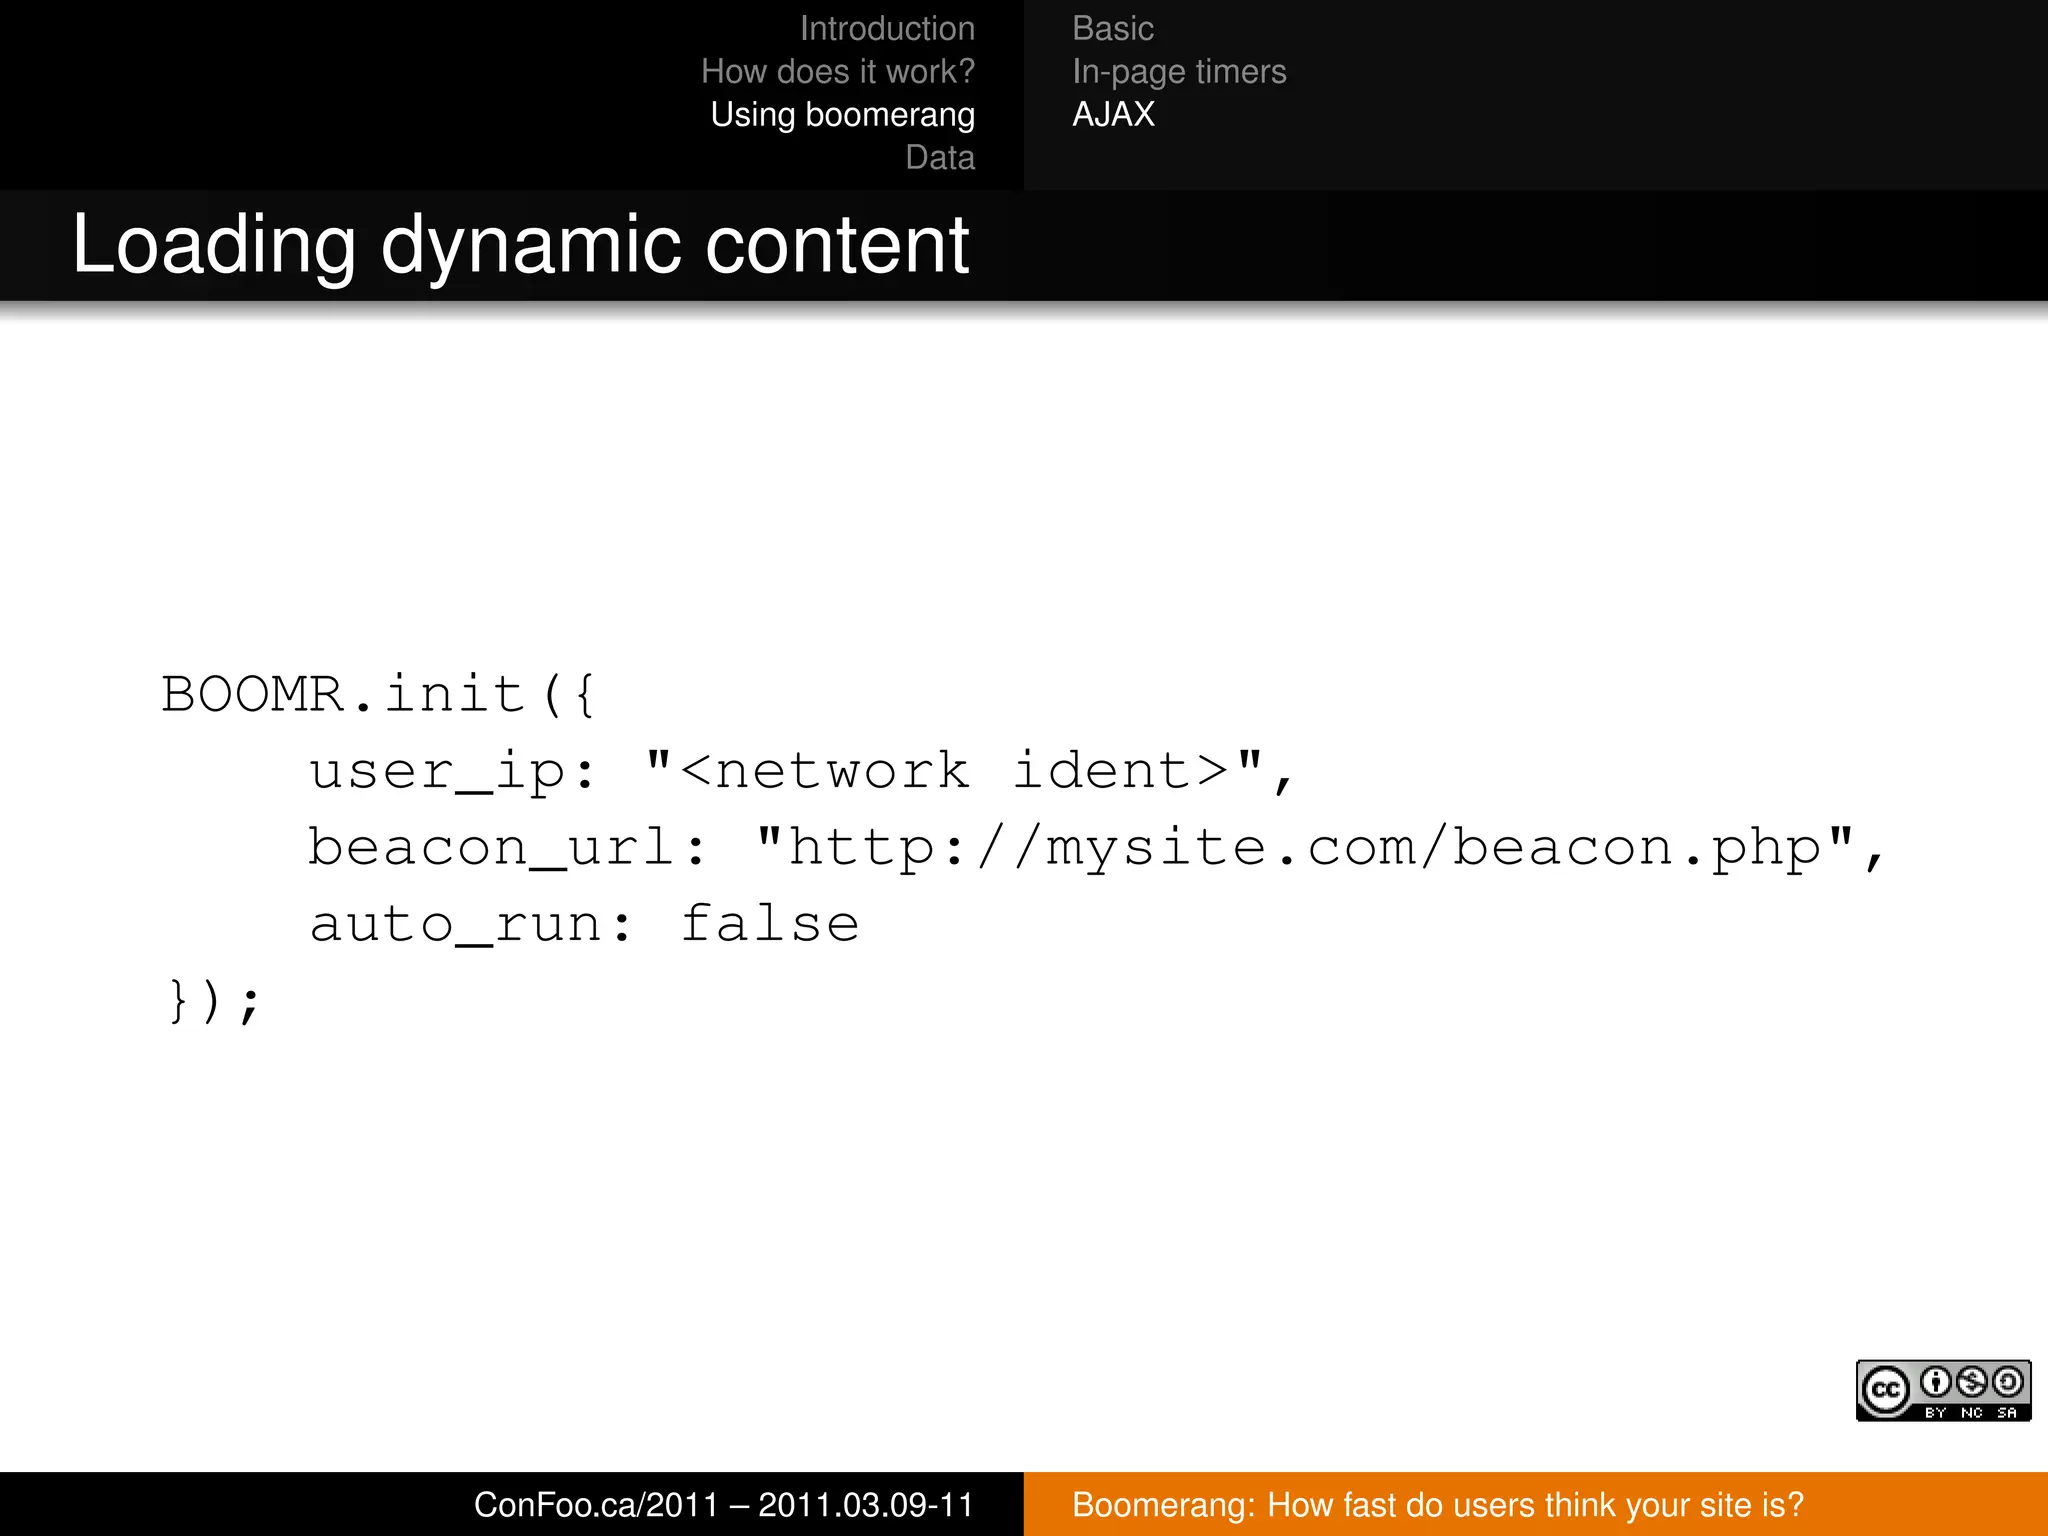Click the 'Loading dynamic content' slide title
This screenshot has width=2048, height=1536.
pos(520,245)
